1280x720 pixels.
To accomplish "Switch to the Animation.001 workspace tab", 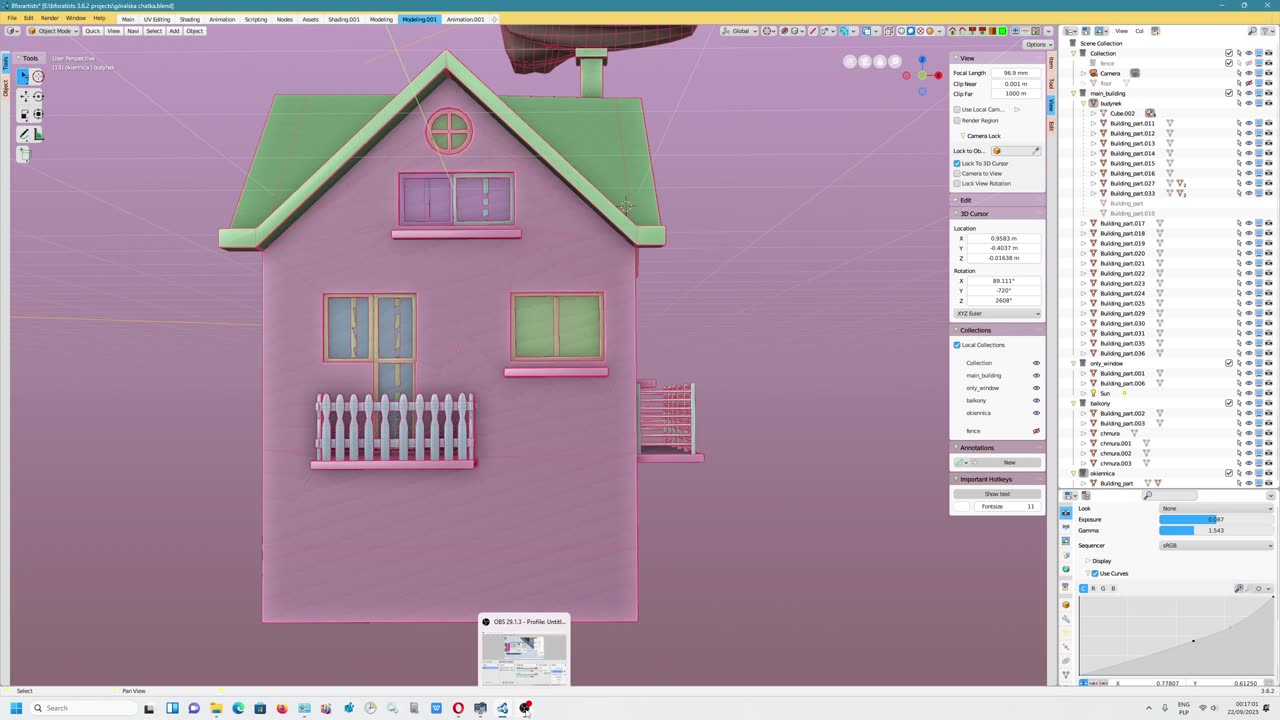I will click(465, 19).
